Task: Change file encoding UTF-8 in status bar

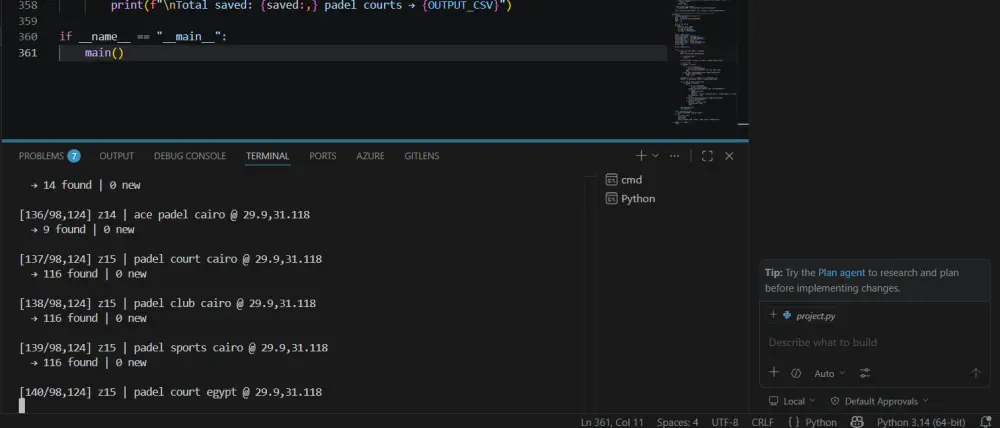Action: pos(724,422)
